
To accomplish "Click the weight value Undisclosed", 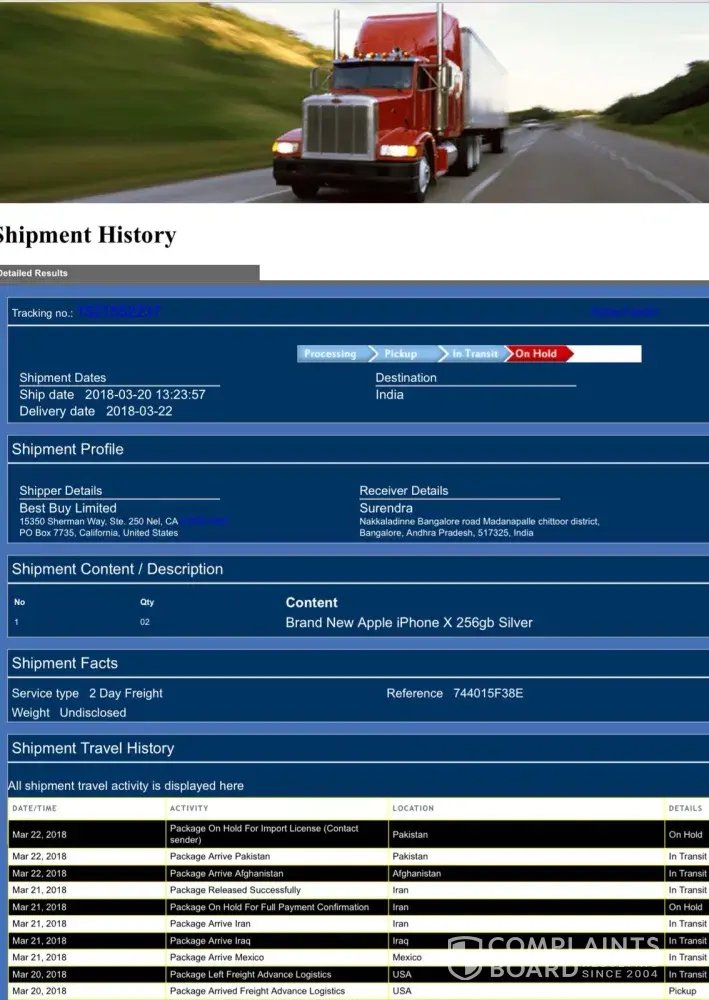I will [92, 712].
